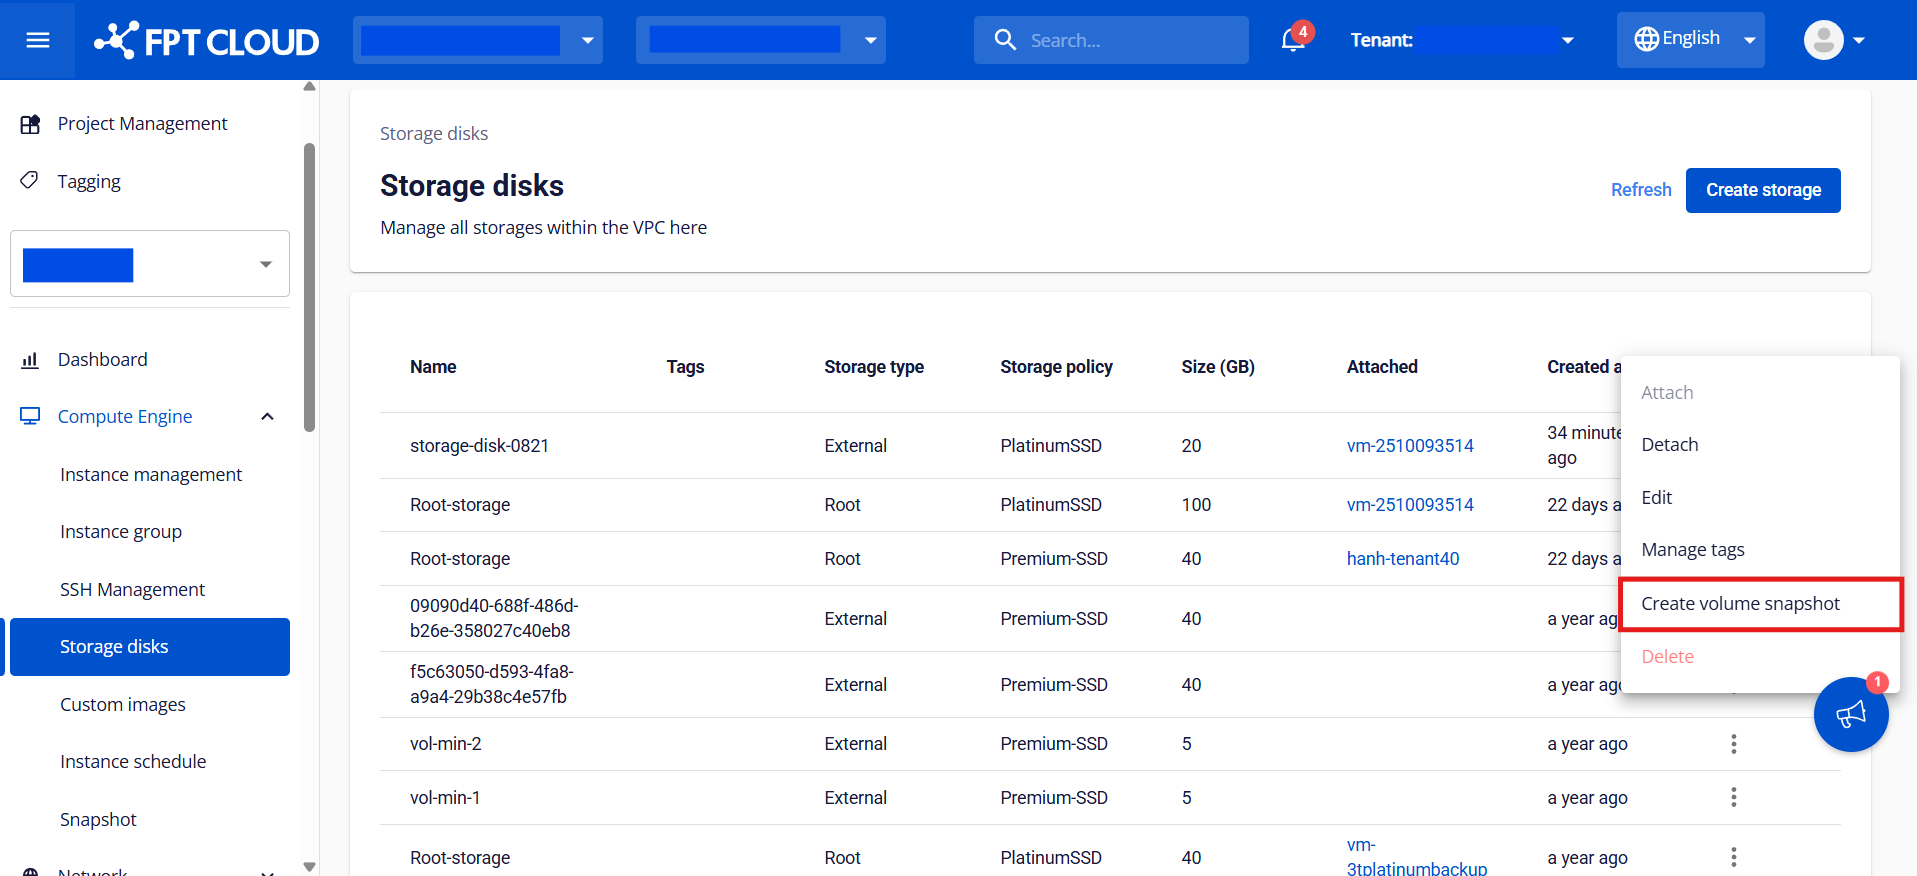
Task: Click the Refresh link
Action: [1640, 190]
